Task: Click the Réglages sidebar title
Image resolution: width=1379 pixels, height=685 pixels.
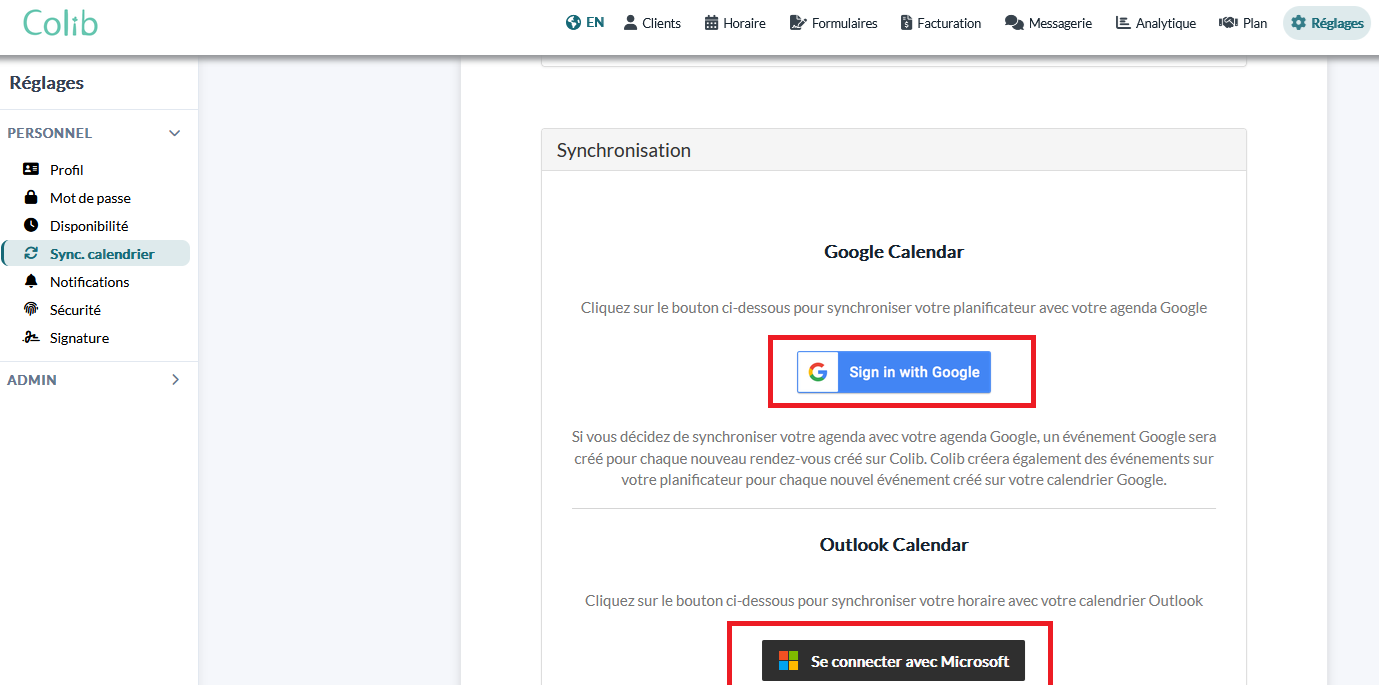Action: coord(47,83)
